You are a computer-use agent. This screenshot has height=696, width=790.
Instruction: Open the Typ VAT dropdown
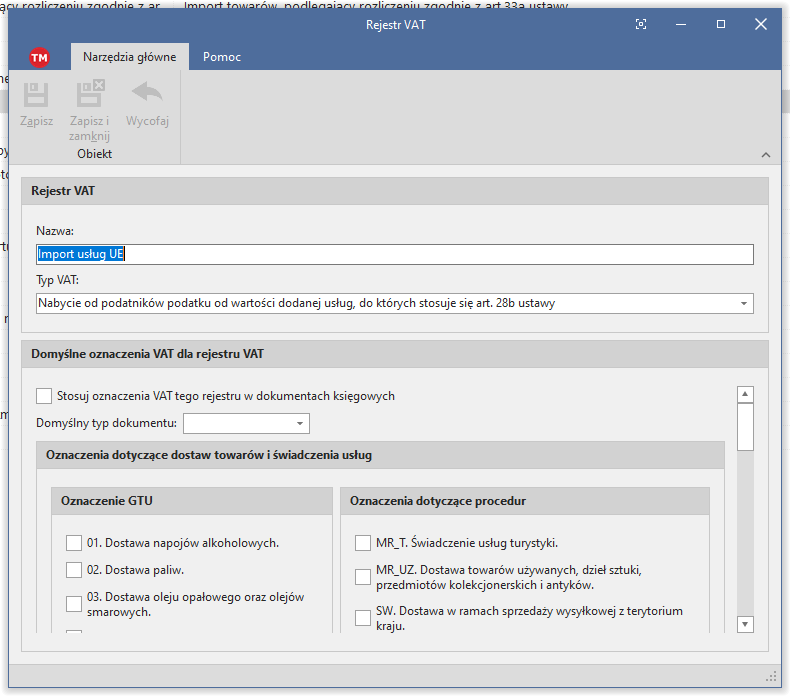coord(743,303)
